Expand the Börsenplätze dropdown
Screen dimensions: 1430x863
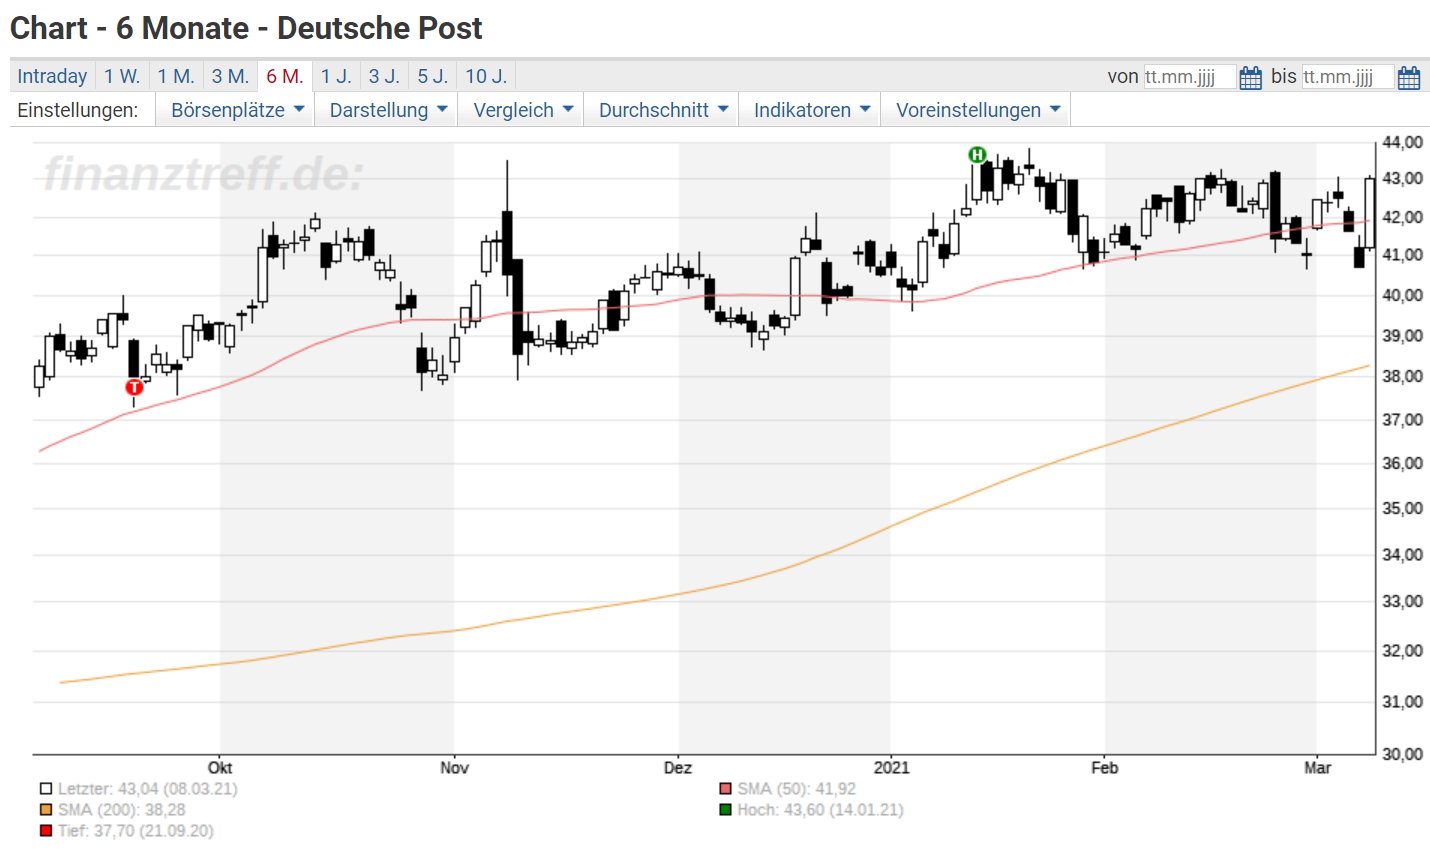236,110
